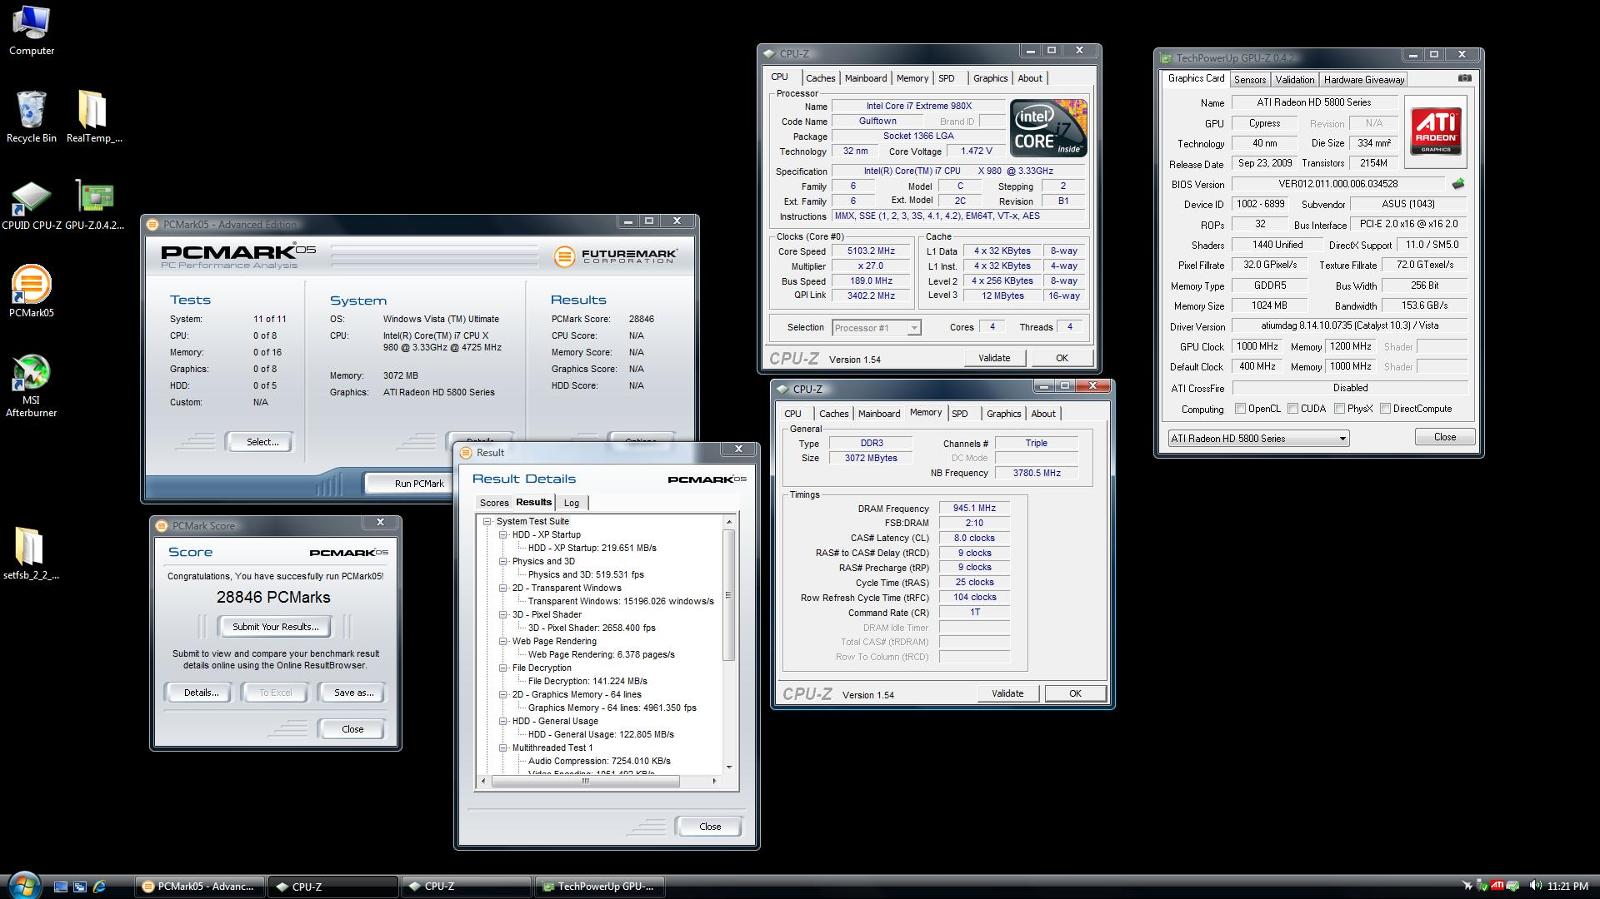Open the Log tab in Result Details
Viewport: 1600px width, 899px height.
(x=571, y=503)
